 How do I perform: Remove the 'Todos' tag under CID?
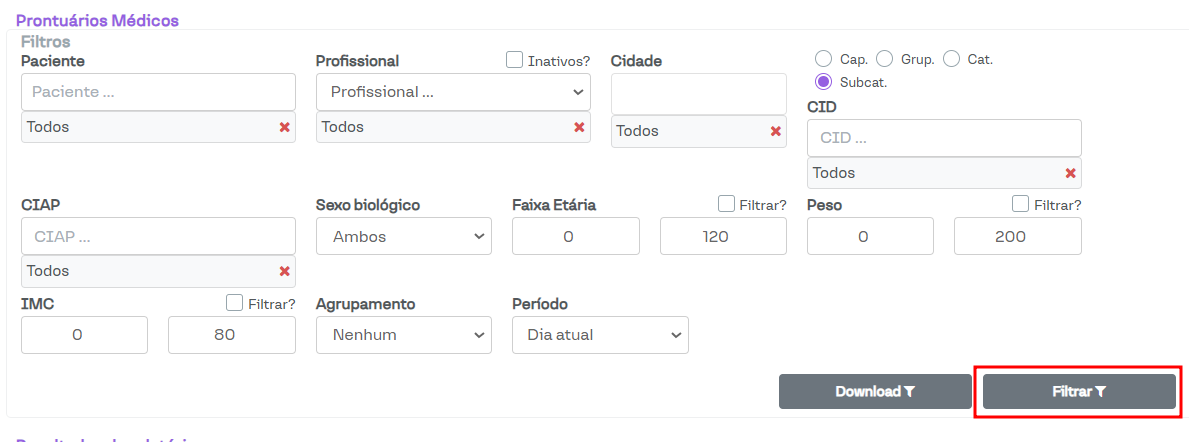(x=1070, y=173)
